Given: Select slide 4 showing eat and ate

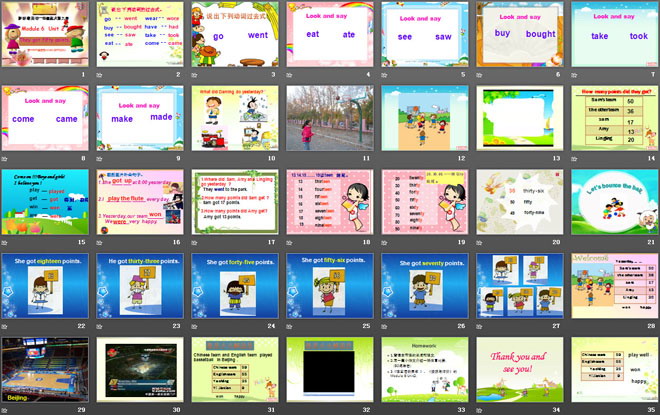Looking at the screenshot, I should coord(330,34).
